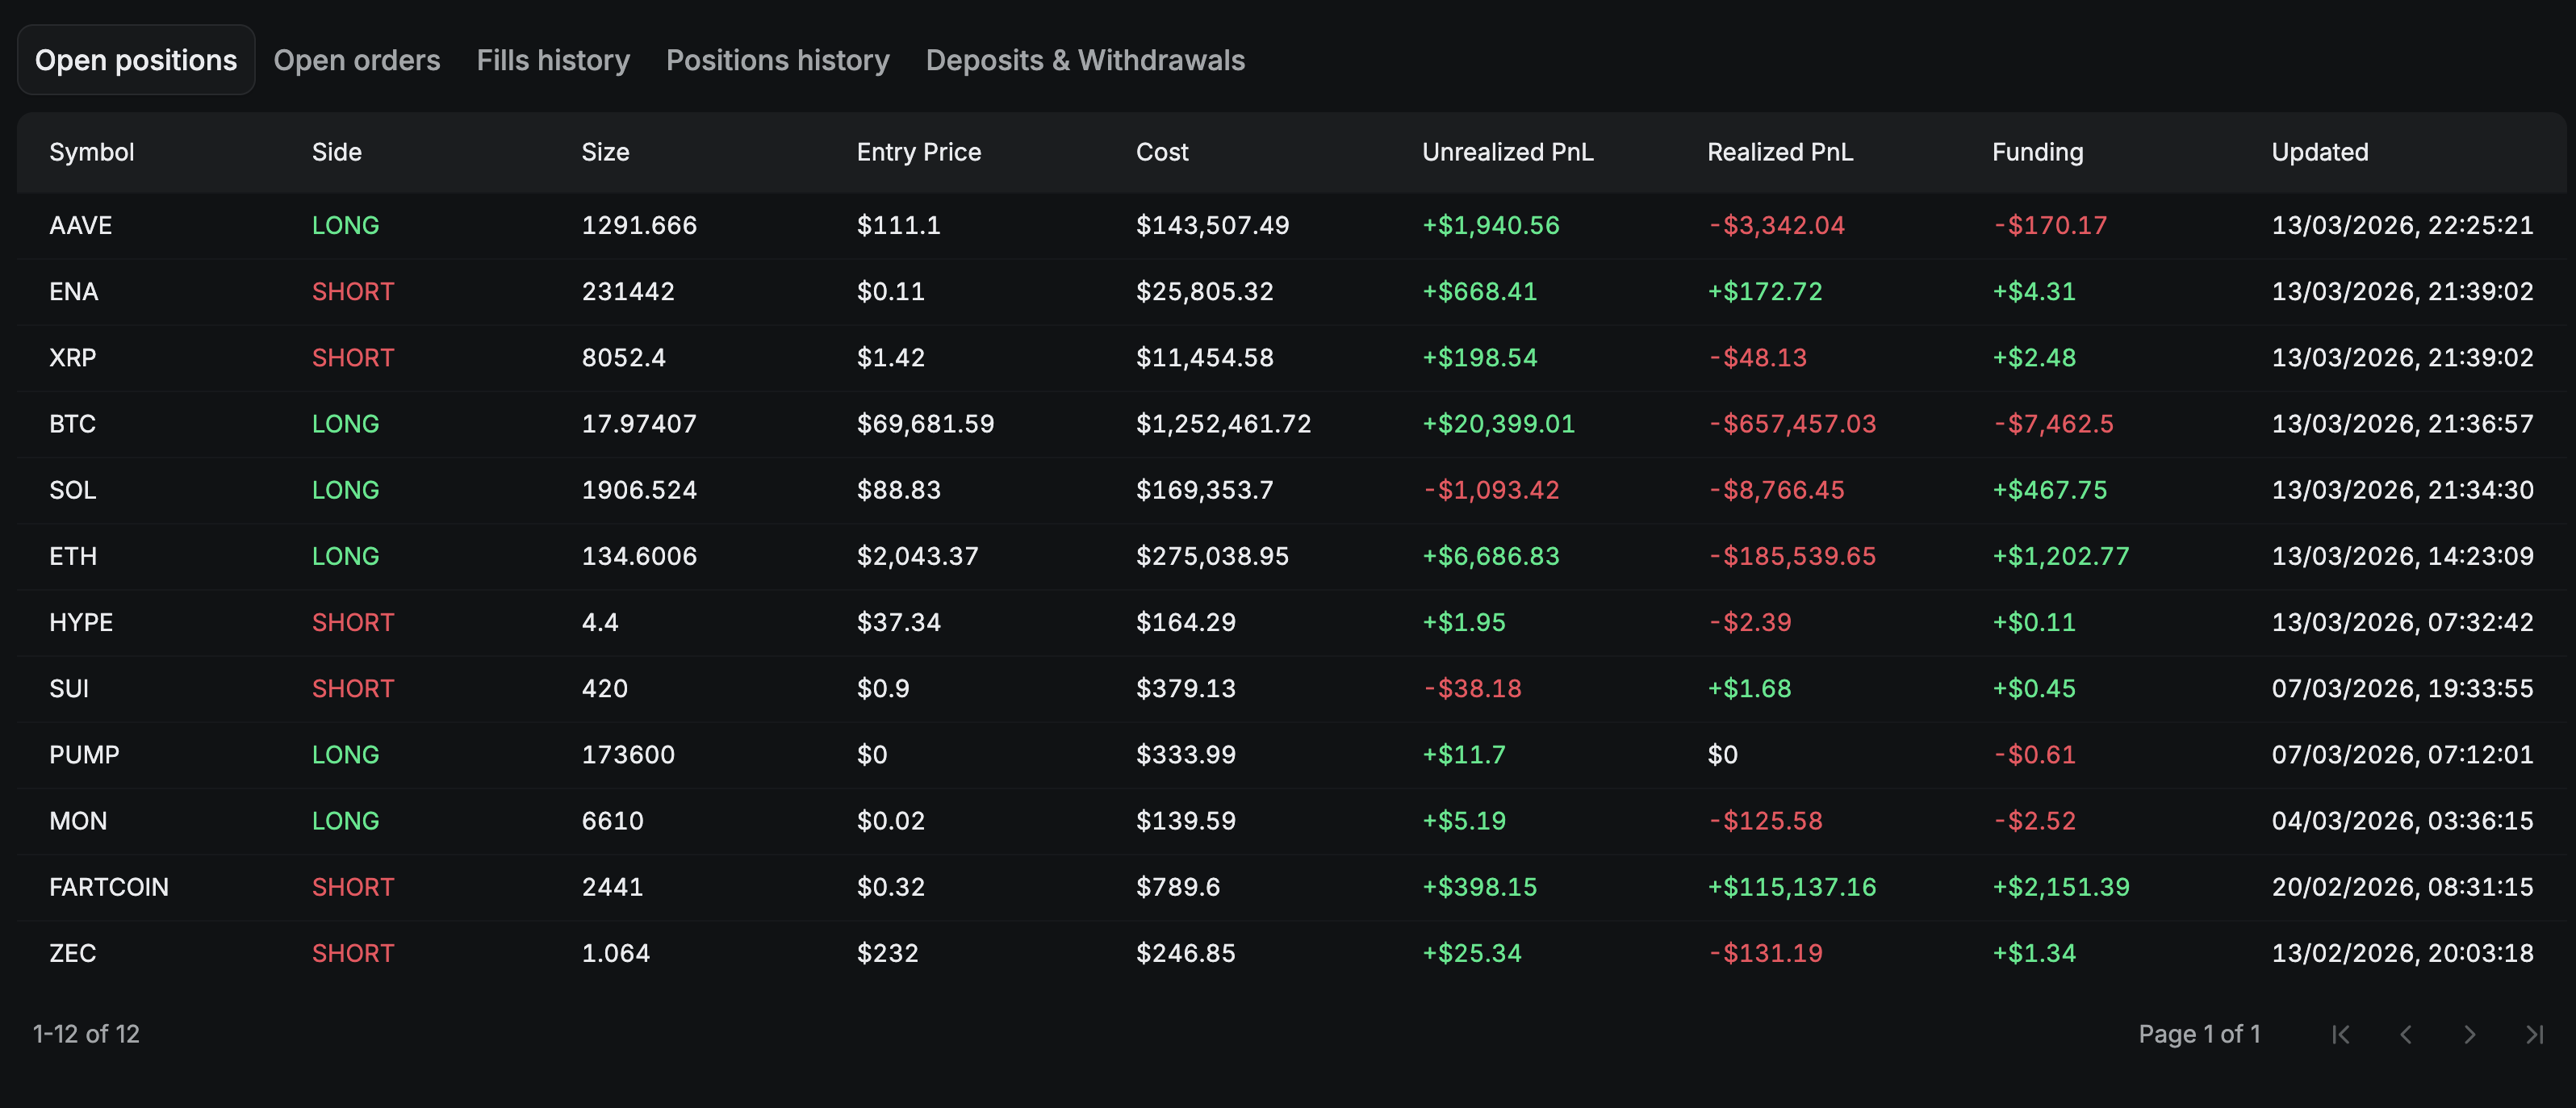Go to the first page icon
The width and height of the screenshot is (2576, 1108).
click(2341, 1034)
